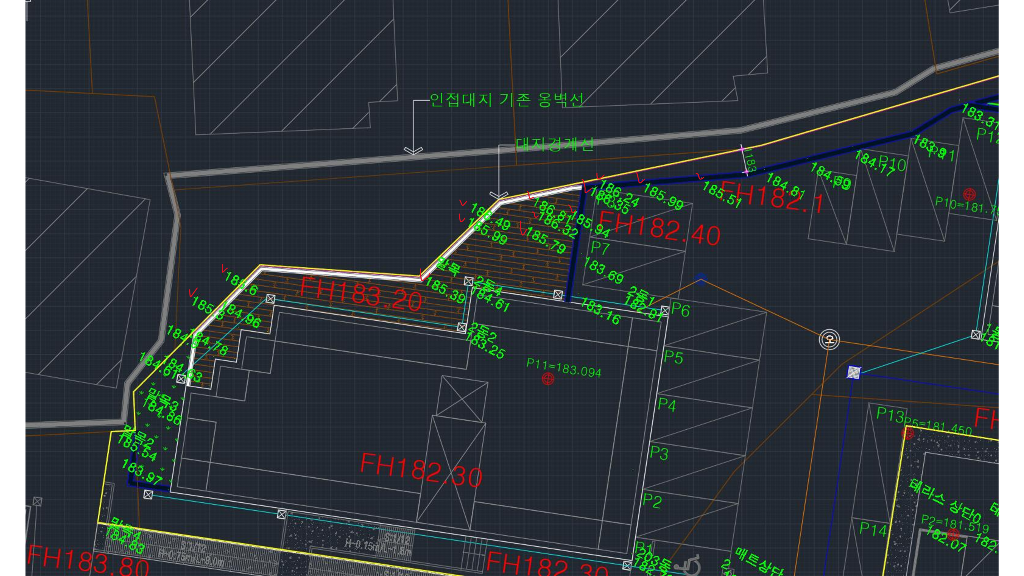This screenshot has width=1024, height=576.
Task: Select the wheelchair accessible parking symbol
Action: (687, 567)
